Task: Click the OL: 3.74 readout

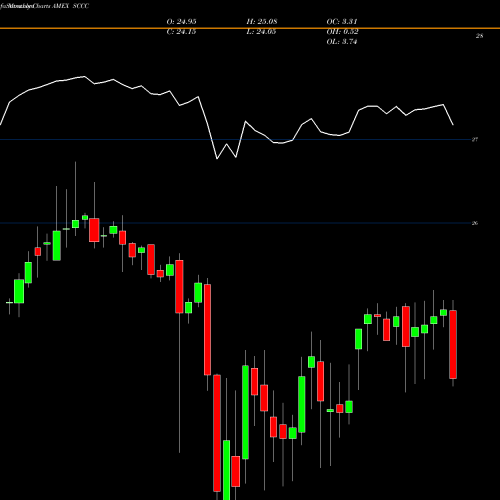Action: [x=342, y=42]
